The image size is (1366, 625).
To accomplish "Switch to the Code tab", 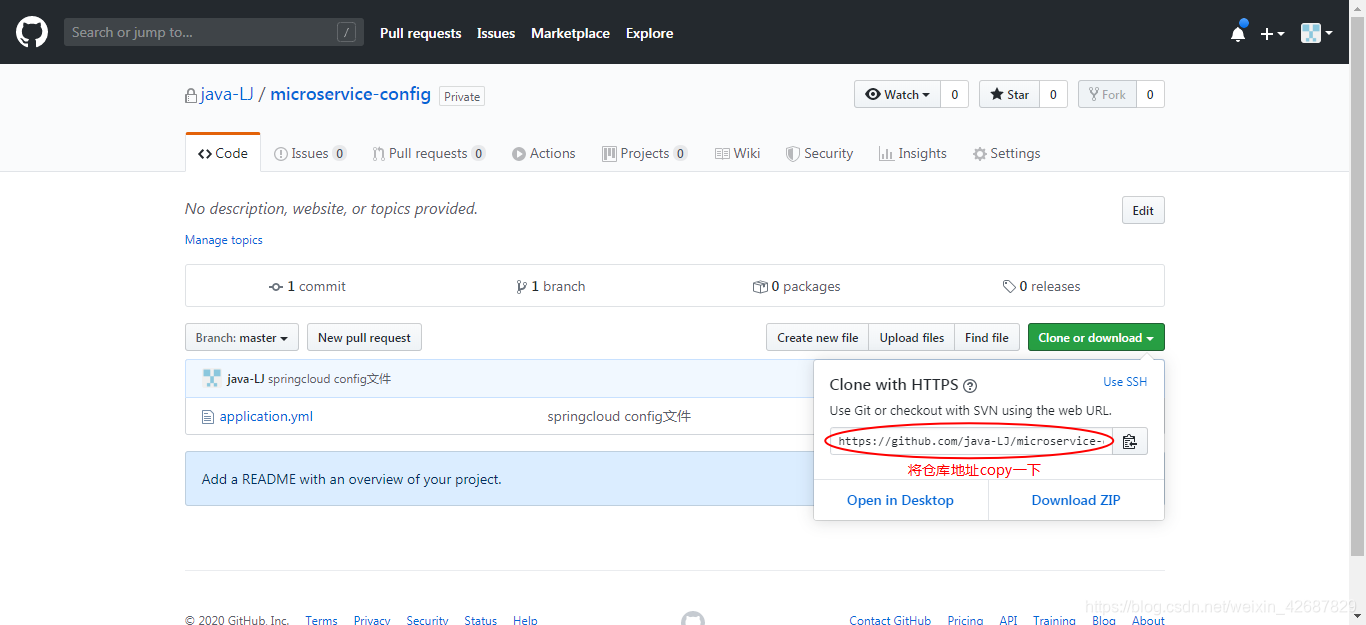I will [x=223, y=153].
